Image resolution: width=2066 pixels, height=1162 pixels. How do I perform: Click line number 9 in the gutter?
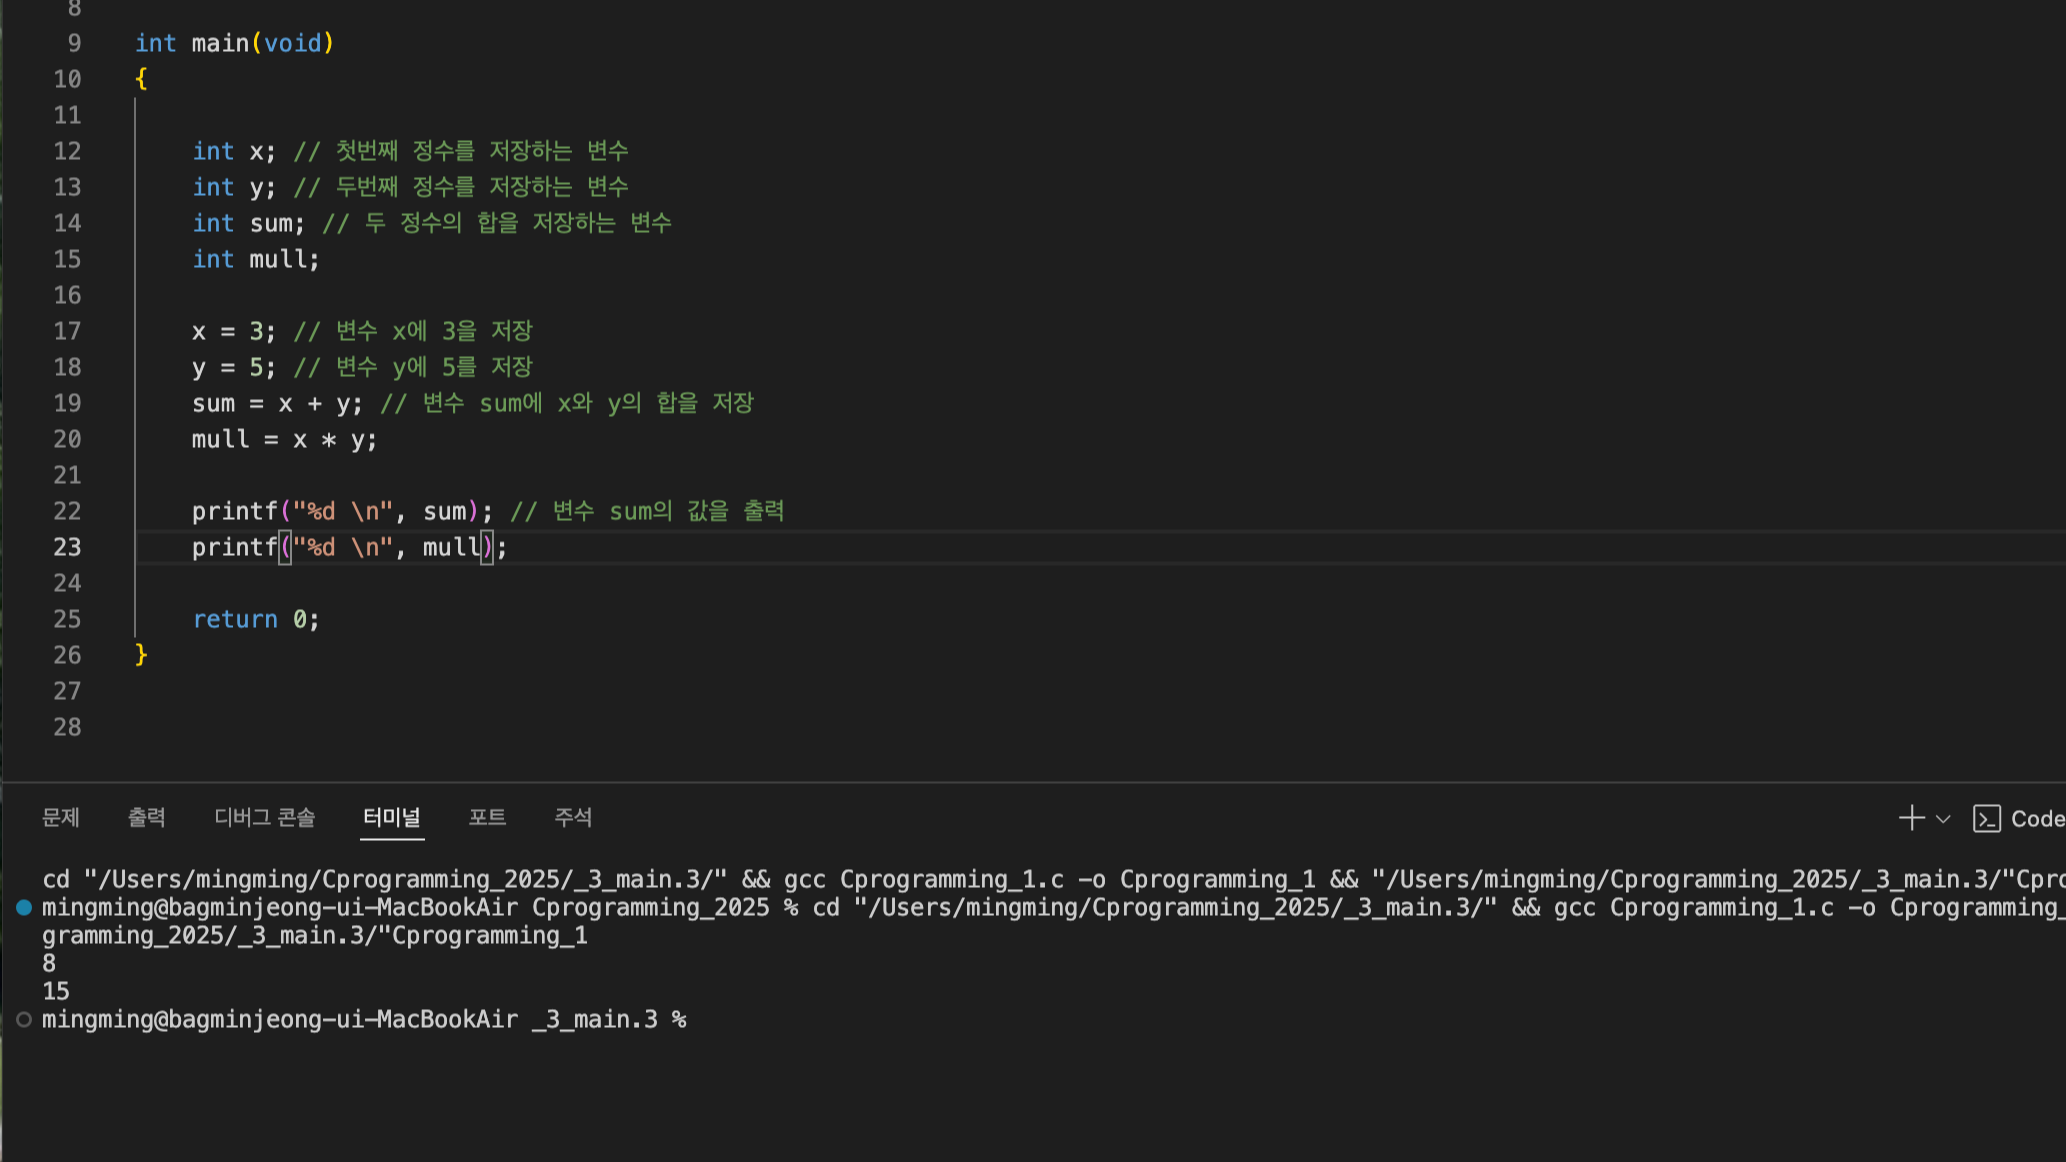coord(74,43)
